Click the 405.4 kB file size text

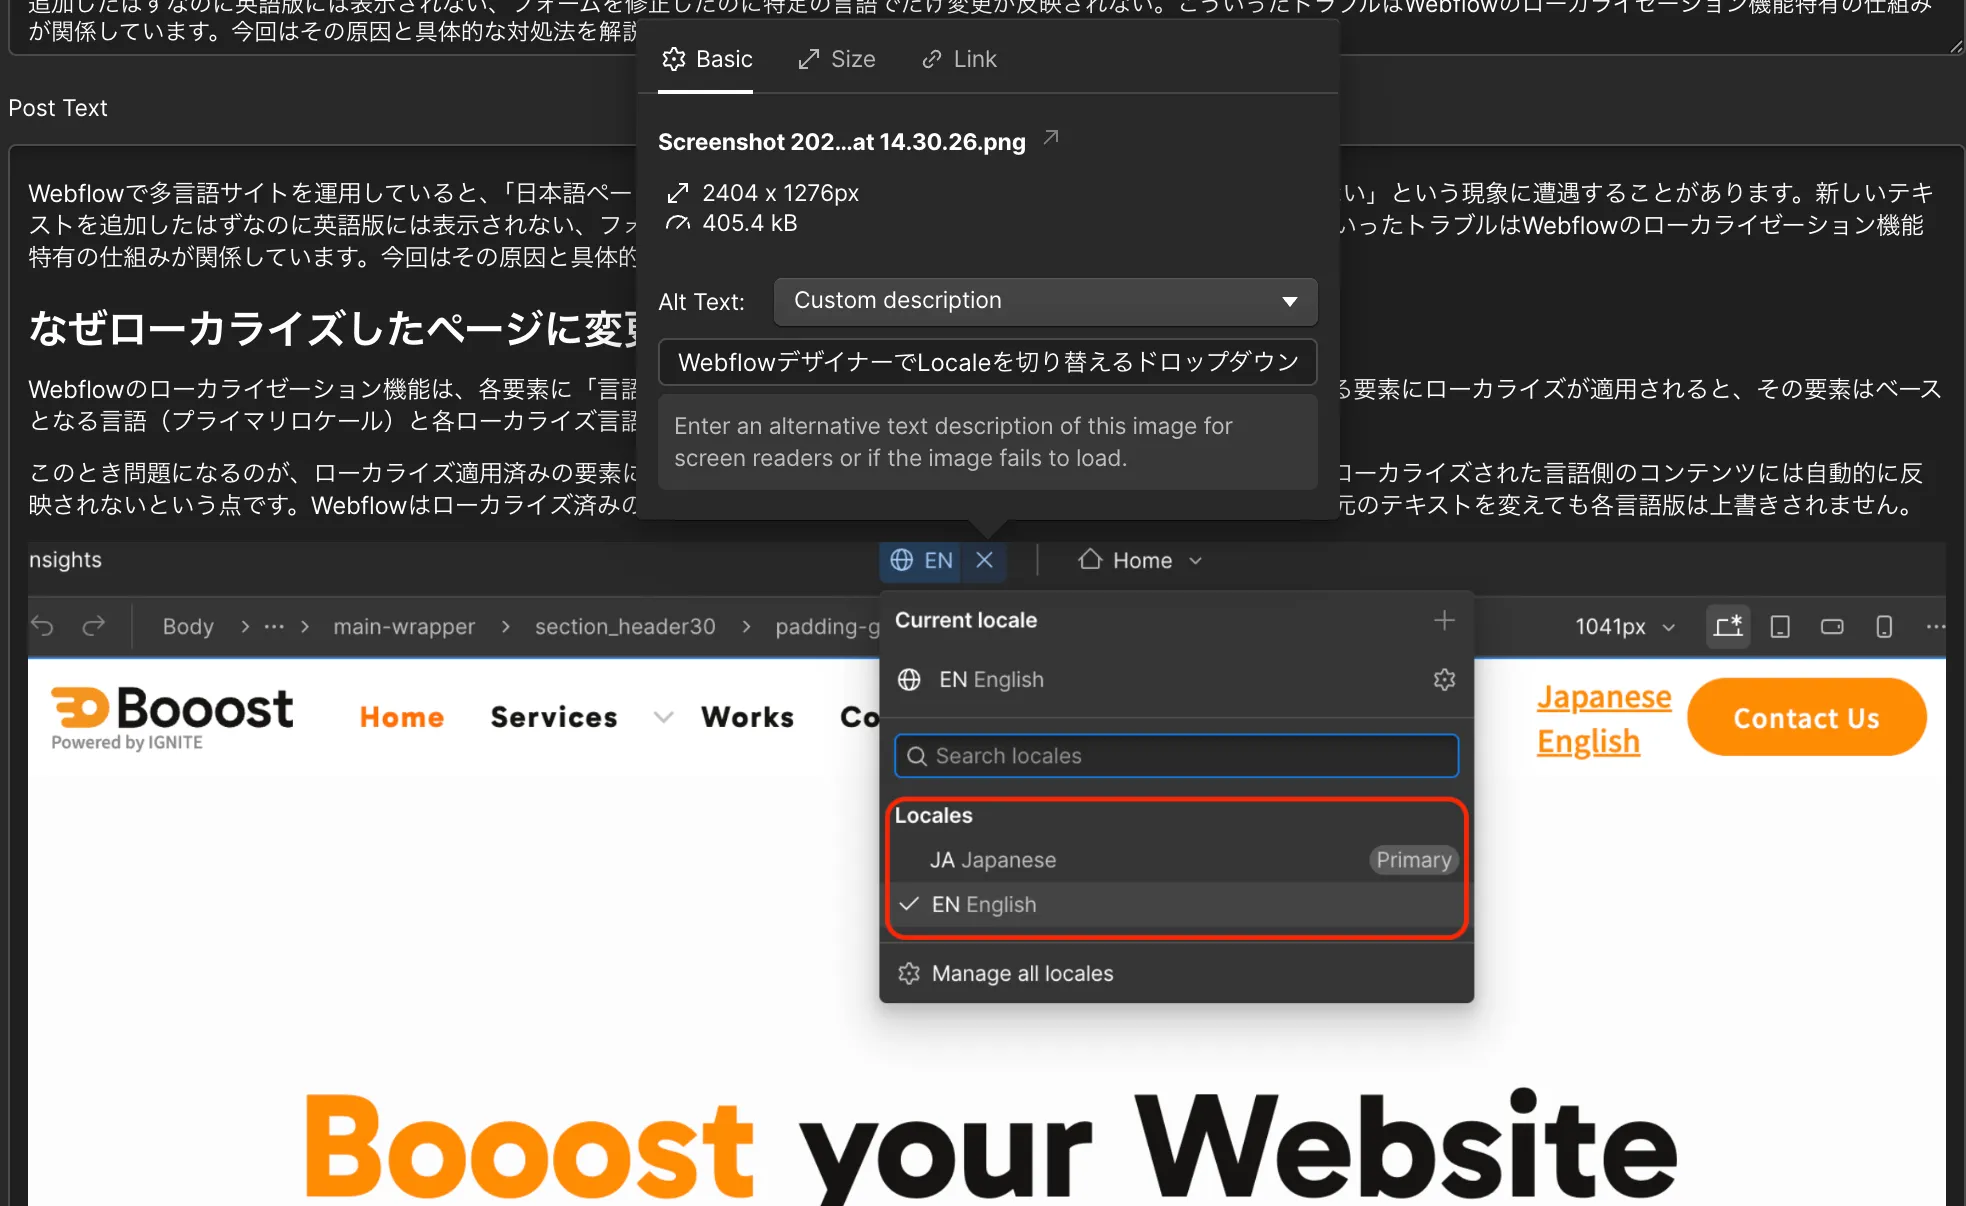pos(749,223)
